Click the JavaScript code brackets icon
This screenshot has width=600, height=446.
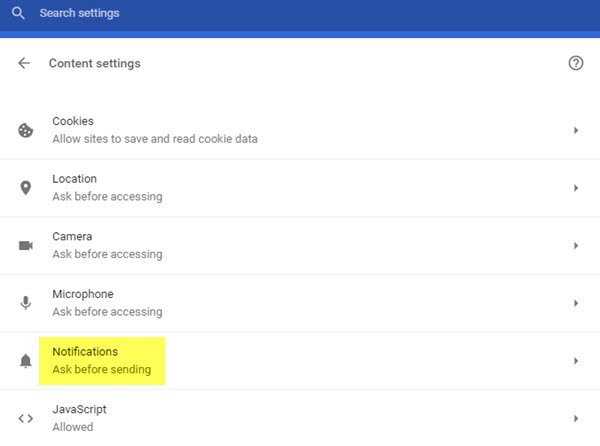coord(26,418)
